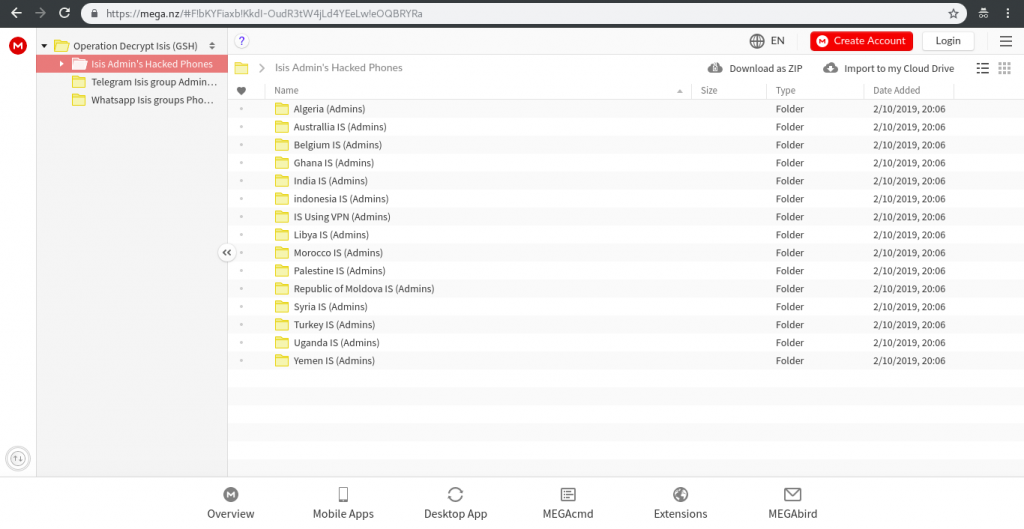Open the Overview footer link
Screen dimensions: 1024x529
tap(231, 514)
